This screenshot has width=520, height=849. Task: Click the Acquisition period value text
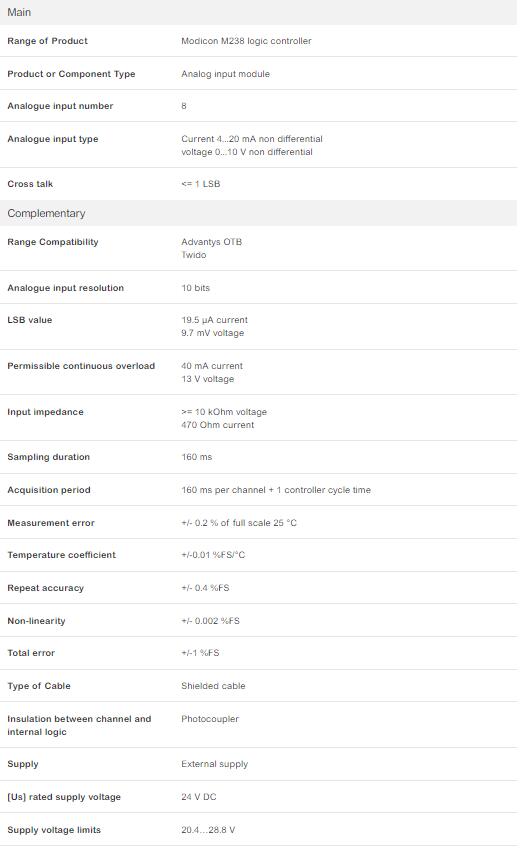276,490
